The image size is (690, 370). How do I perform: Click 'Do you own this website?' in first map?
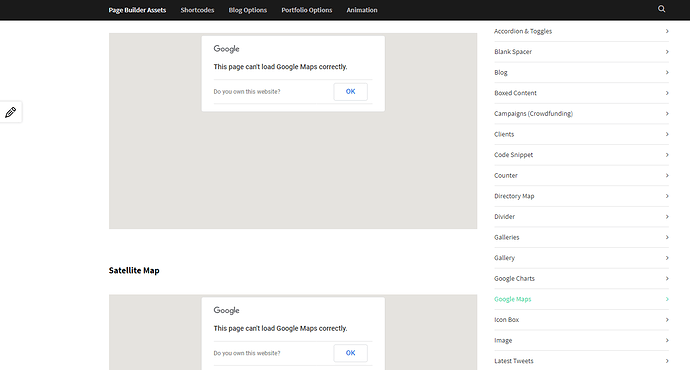[247, 92]
